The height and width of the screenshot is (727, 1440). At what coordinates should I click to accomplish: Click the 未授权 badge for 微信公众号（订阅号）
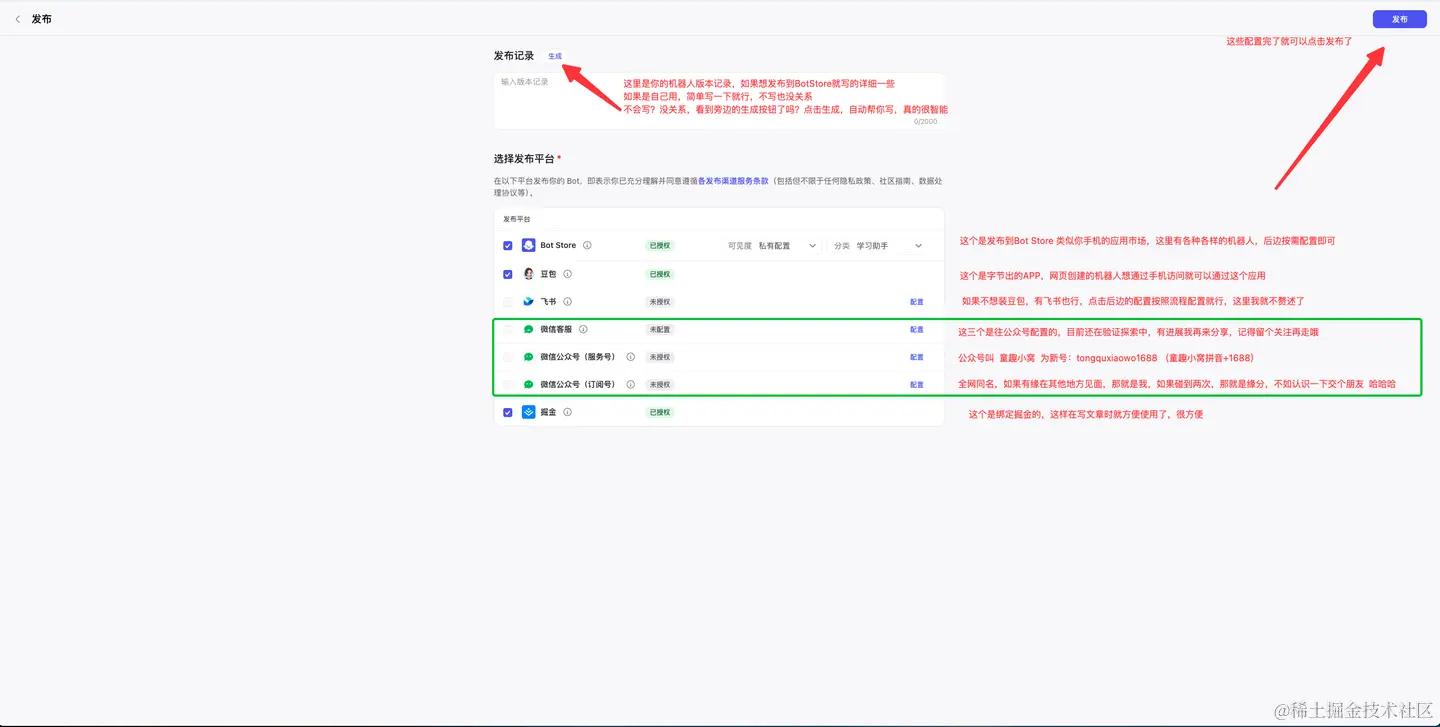(x=660, y=384)
